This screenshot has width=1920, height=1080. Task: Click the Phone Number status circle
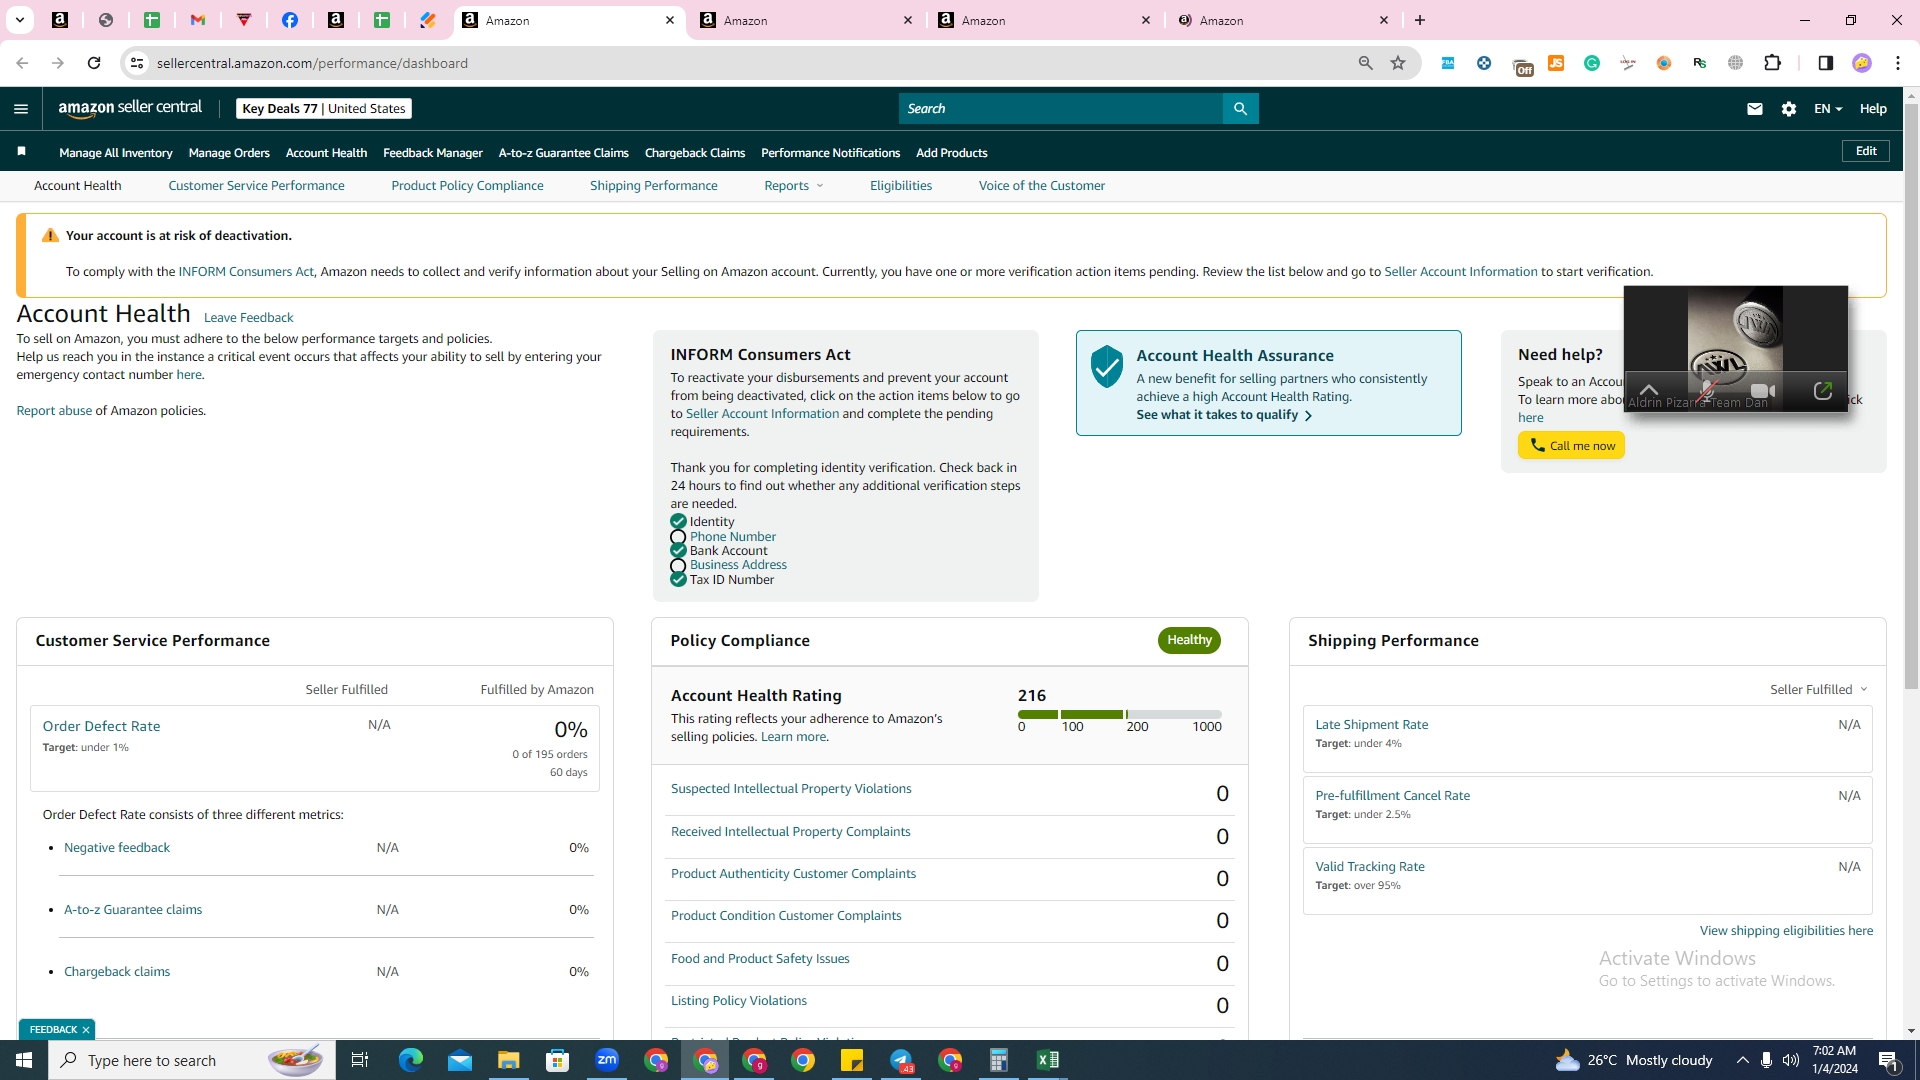click(x=678, y=537)
